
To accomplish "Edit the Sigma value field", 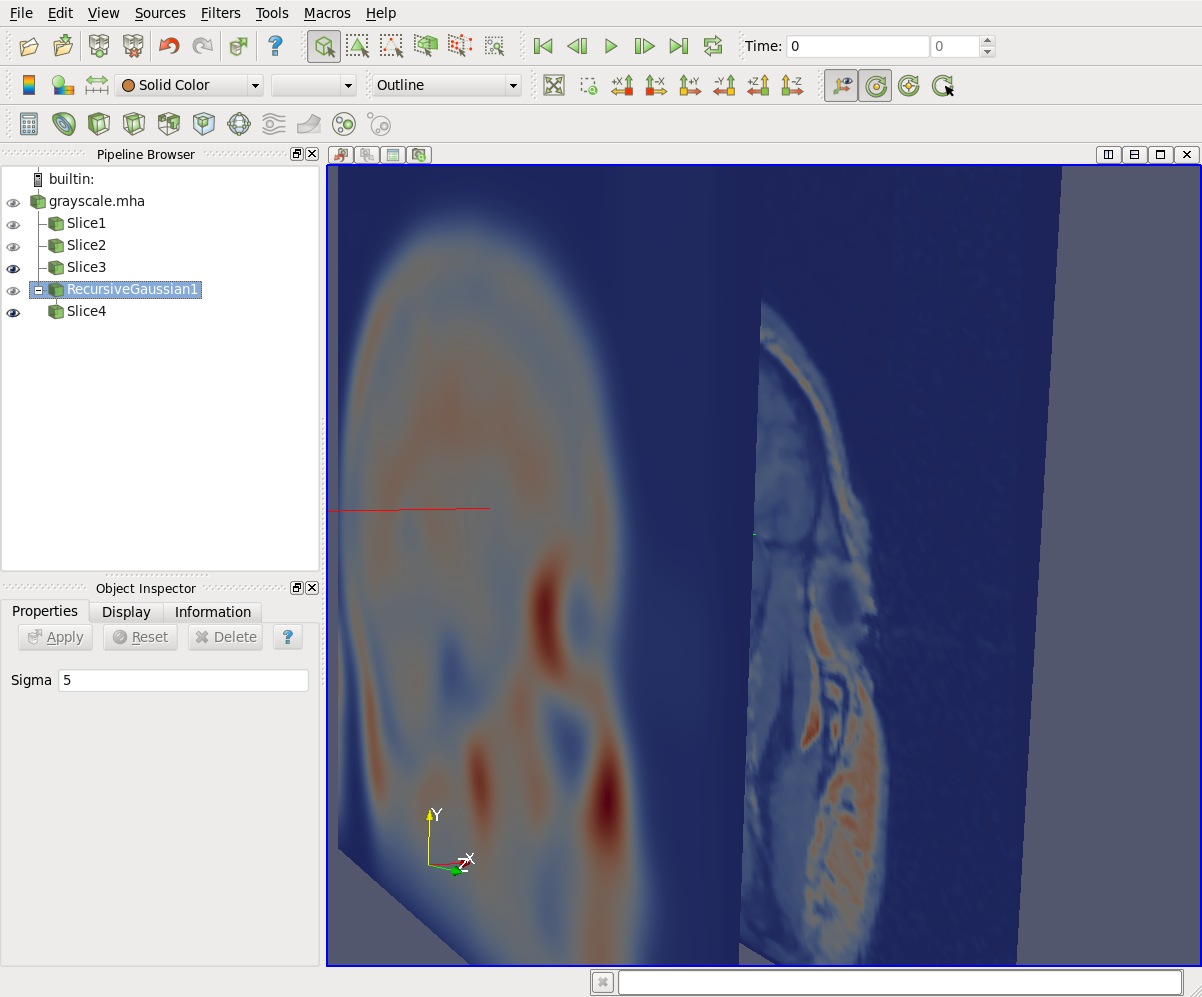I will point(183,680).
